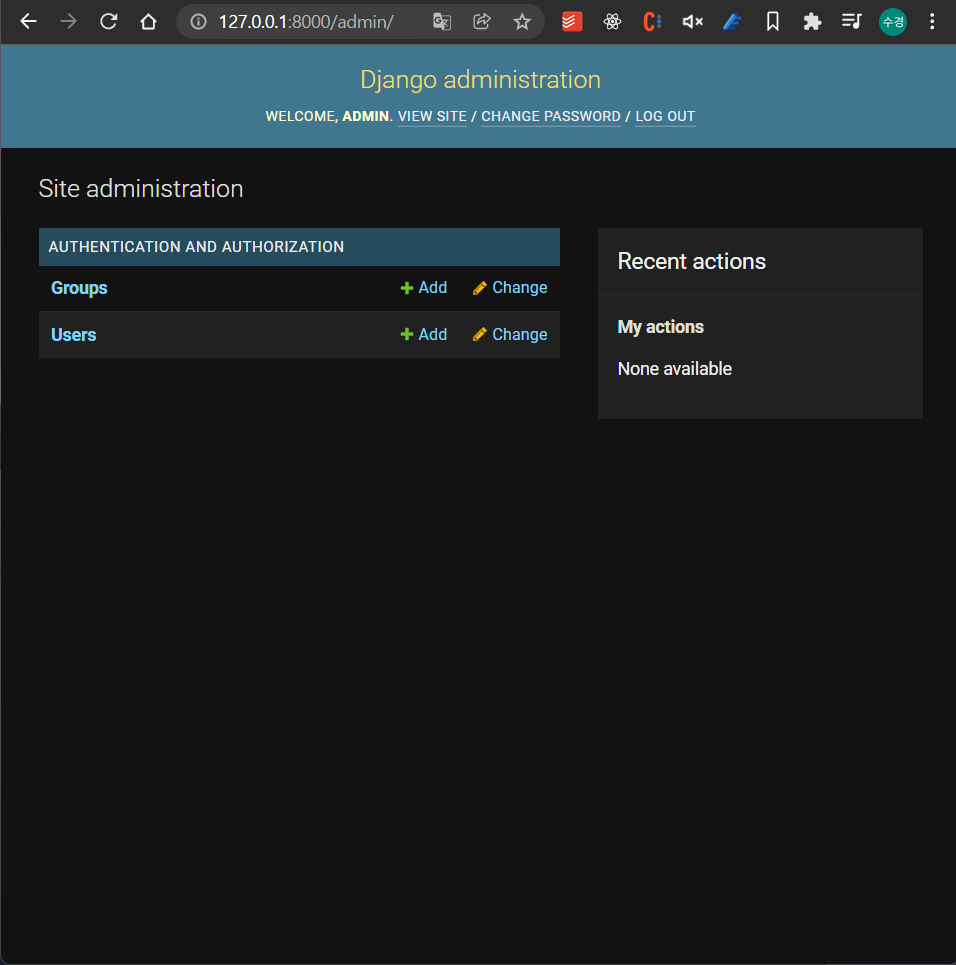
Task: Open the View Site link
Action: tap(432, 116)
